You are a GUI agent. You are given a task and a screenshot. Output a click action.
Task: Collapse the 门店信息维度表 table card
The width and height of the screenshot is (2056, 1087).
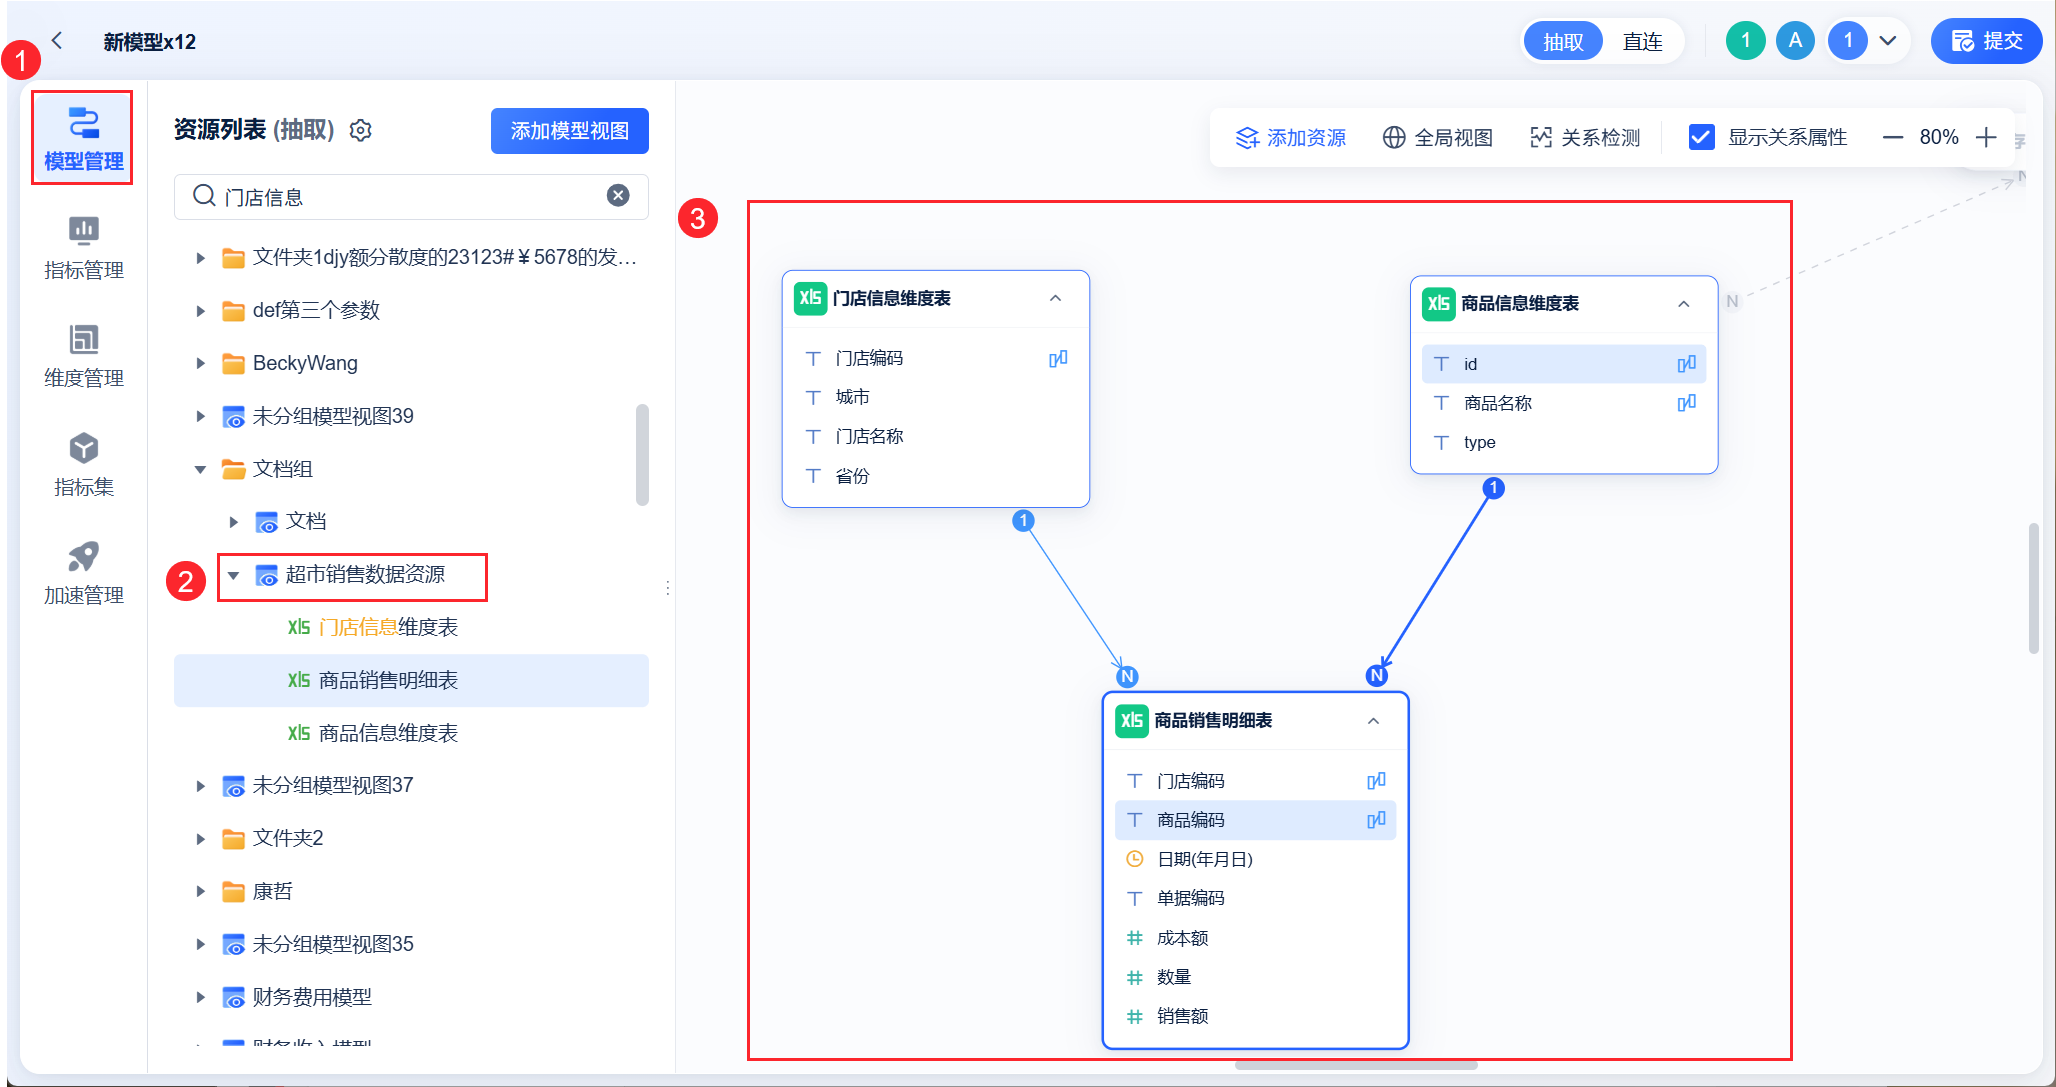pyautogui.click(x=1055, y=298)
